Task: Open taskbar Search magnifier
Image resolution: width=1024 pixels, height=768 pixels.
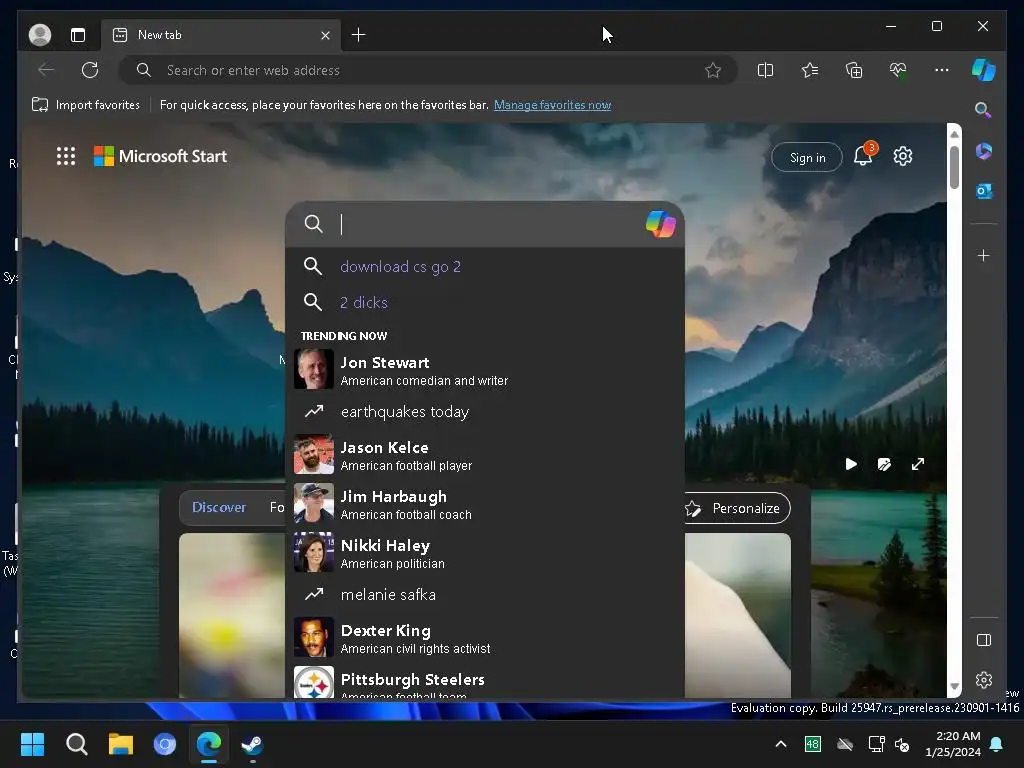Action: (x=76, y=744)
